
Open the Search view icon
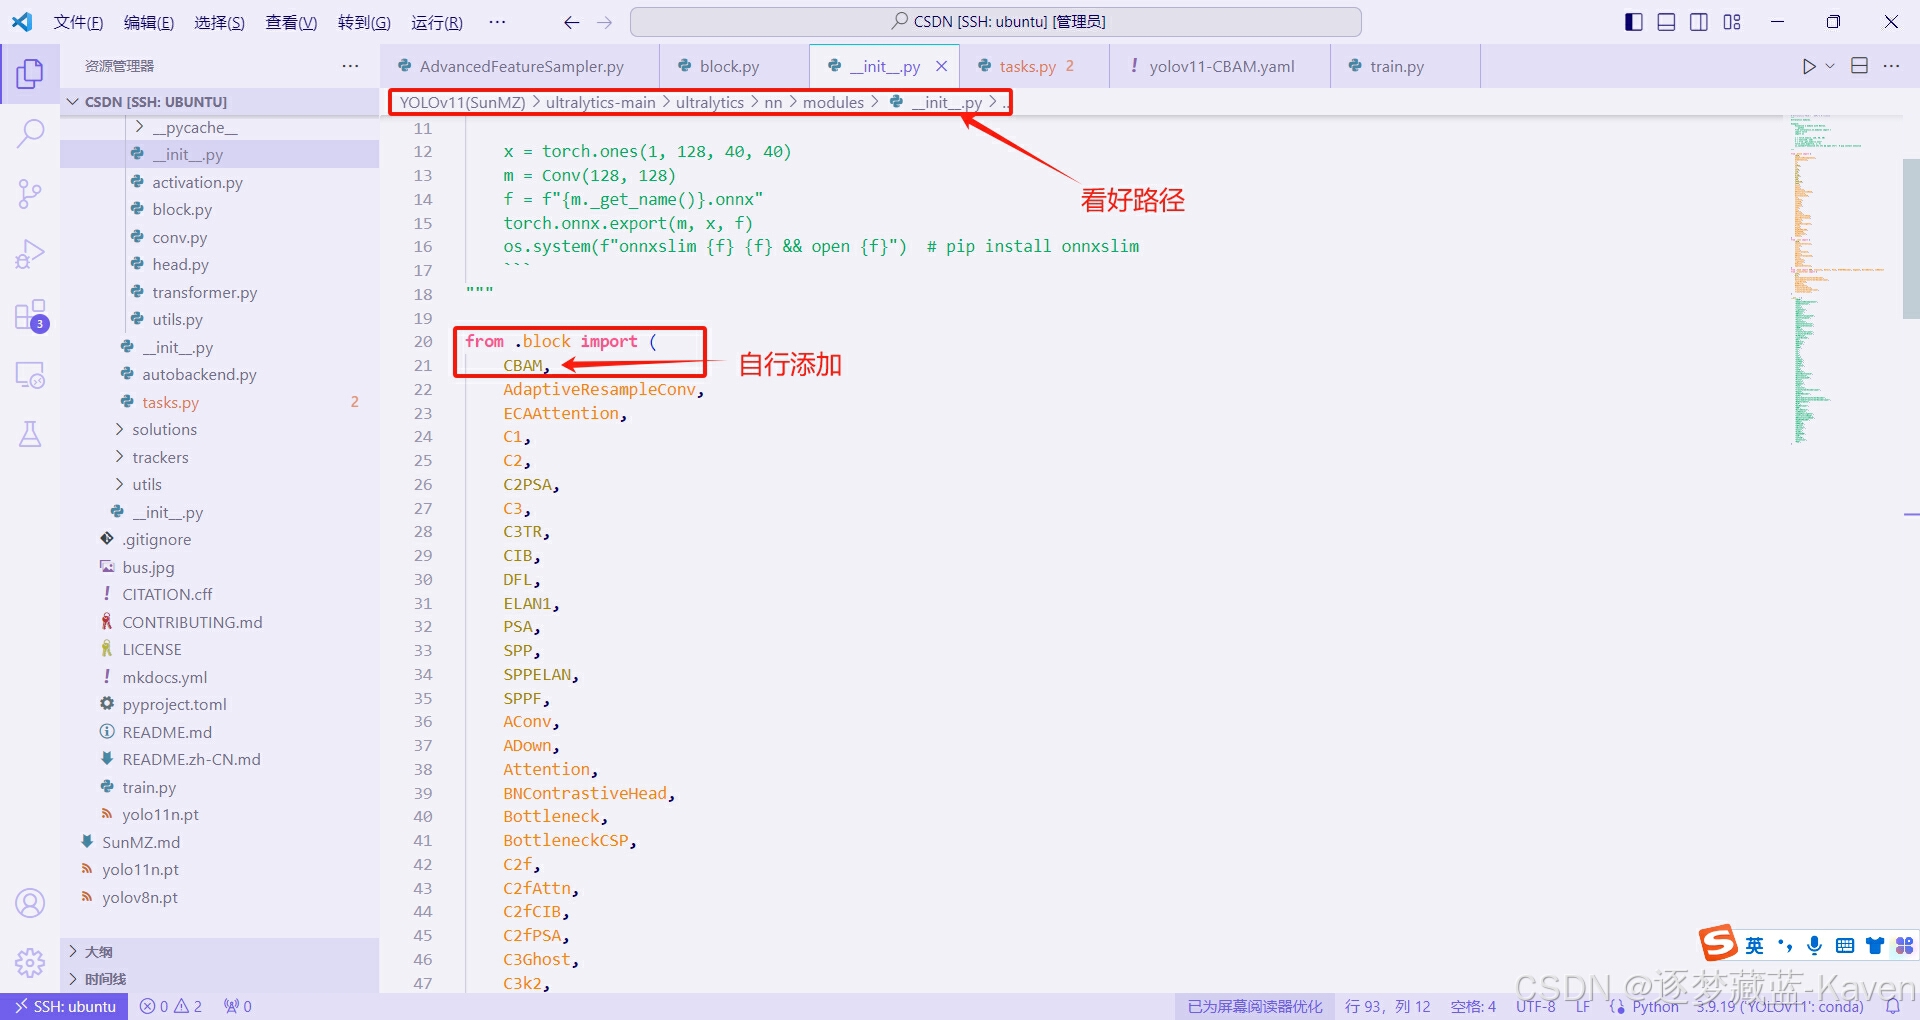[x=30, y=133]
